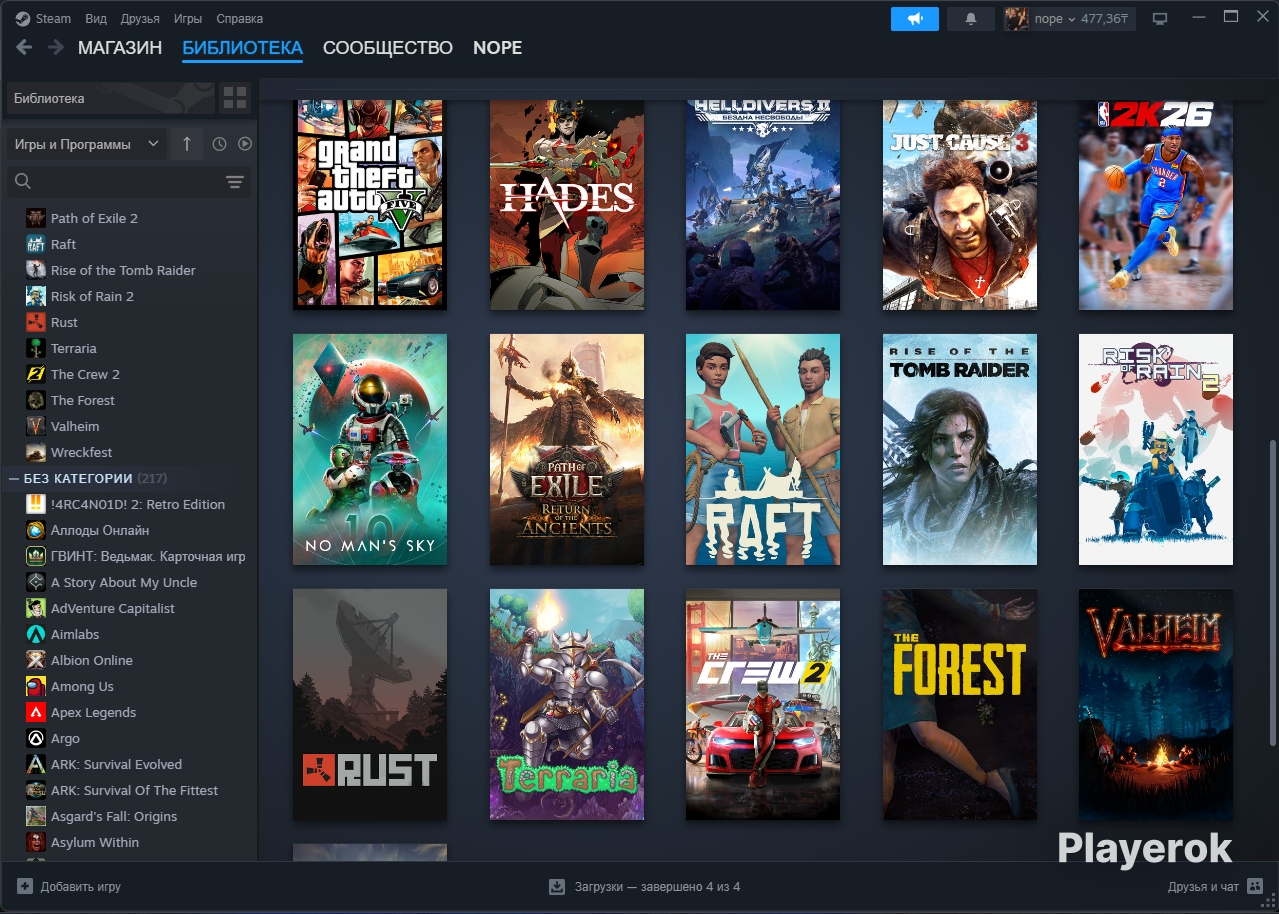
Task: Click the Argo icon in sidebar
Action: 36,738
